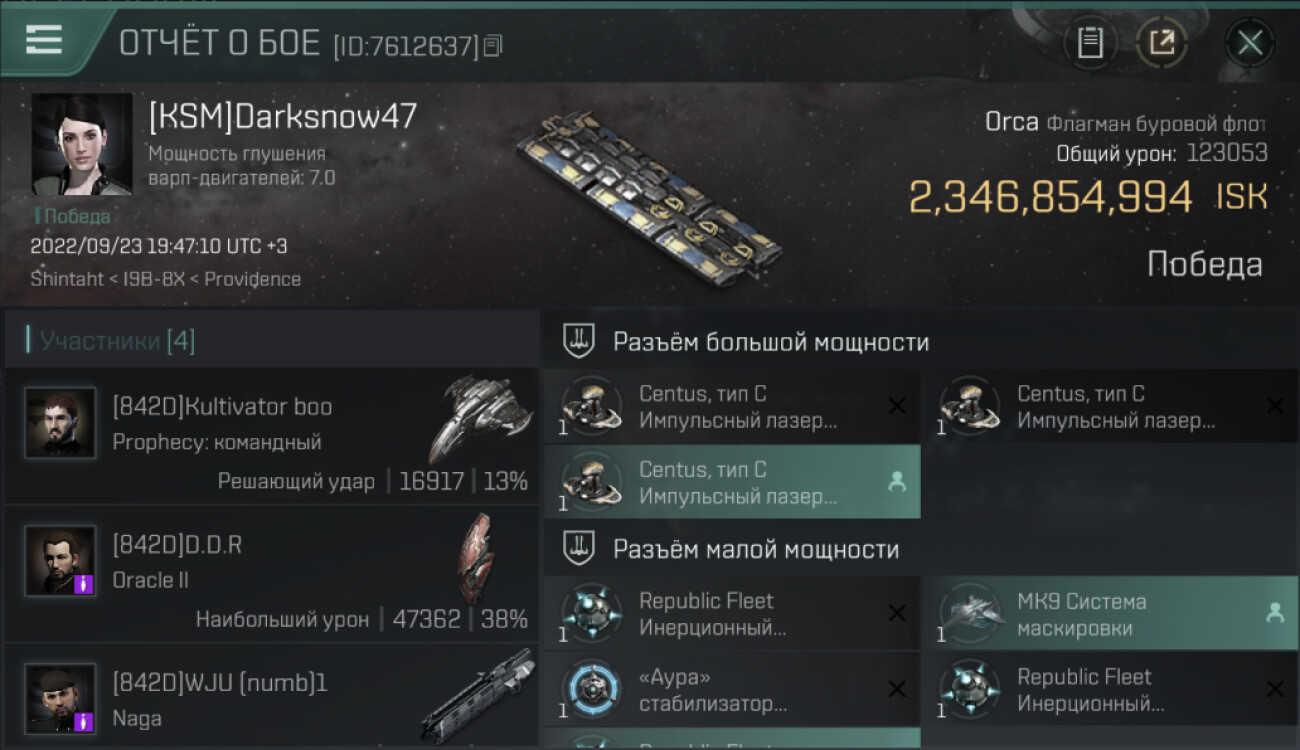Open the hamburger menu at top left

[44, 40]
